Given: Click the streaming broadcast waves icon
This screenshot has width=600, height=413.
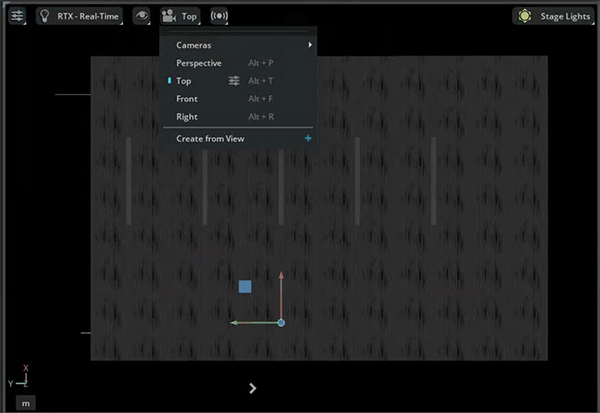Looking at the screenshot, I should [220, 16].
